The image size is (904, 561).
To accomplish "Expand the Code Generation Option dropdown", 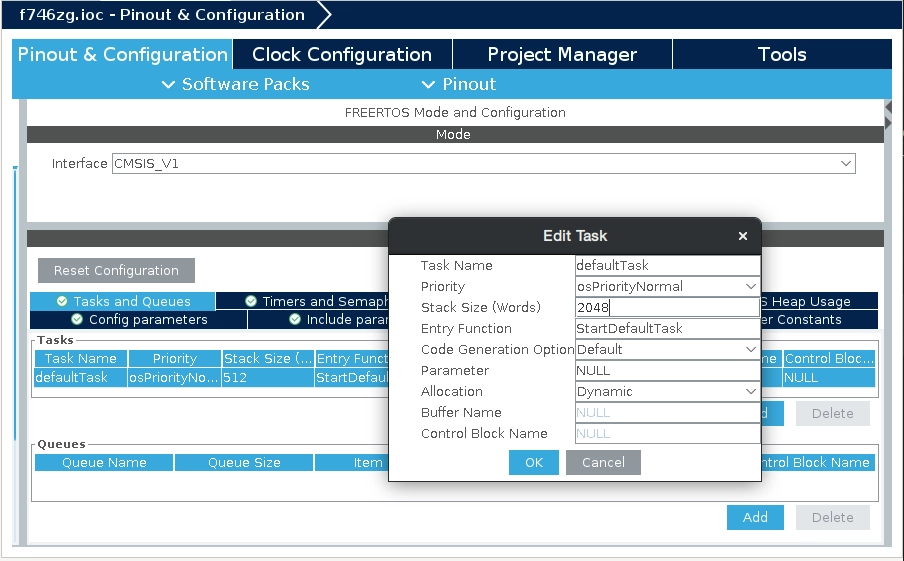I will 667,350.
